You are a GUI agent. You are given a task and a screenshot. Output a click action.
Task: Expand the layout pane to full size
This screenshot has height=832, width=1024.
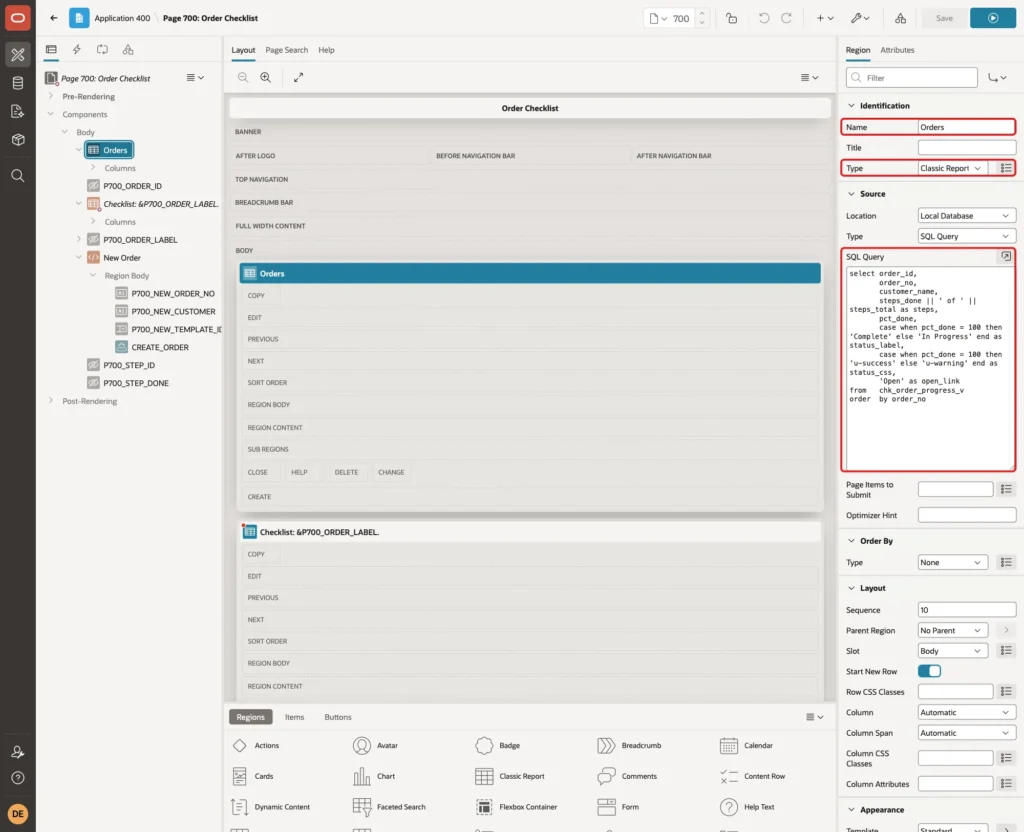tap(298, 77)
